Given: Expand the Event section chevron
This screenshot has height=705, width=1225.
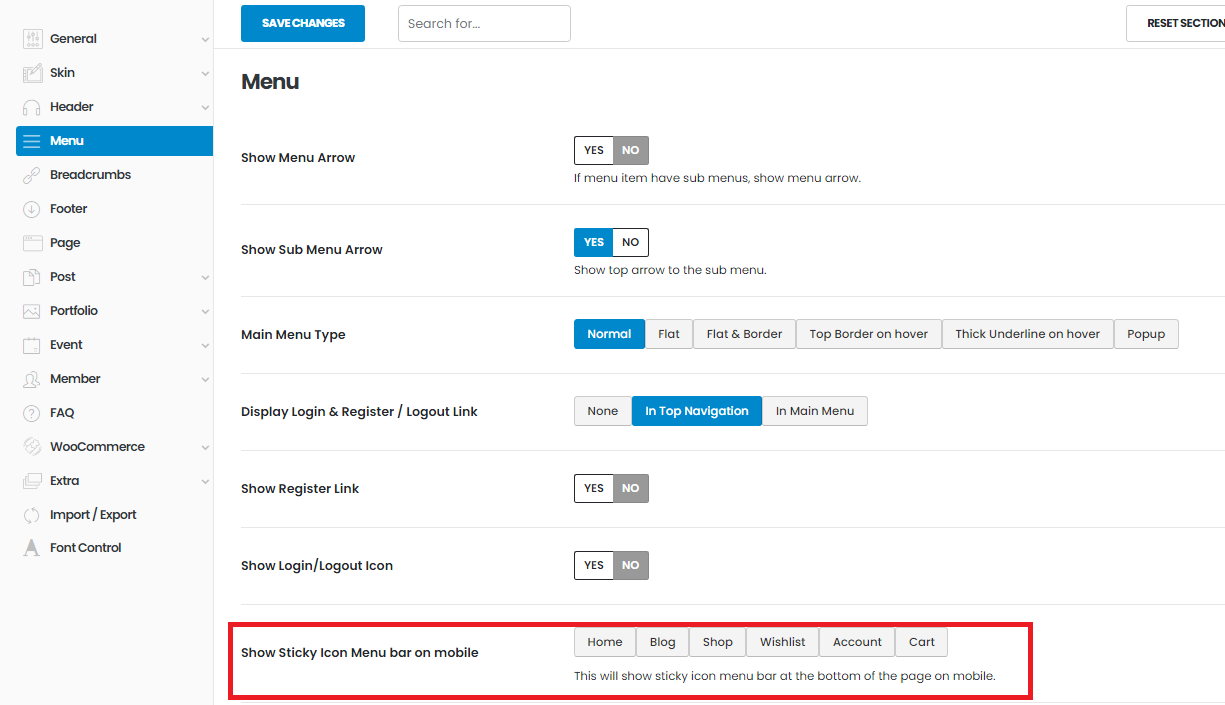Looking at the screenshot, I should tap(205, 346).
